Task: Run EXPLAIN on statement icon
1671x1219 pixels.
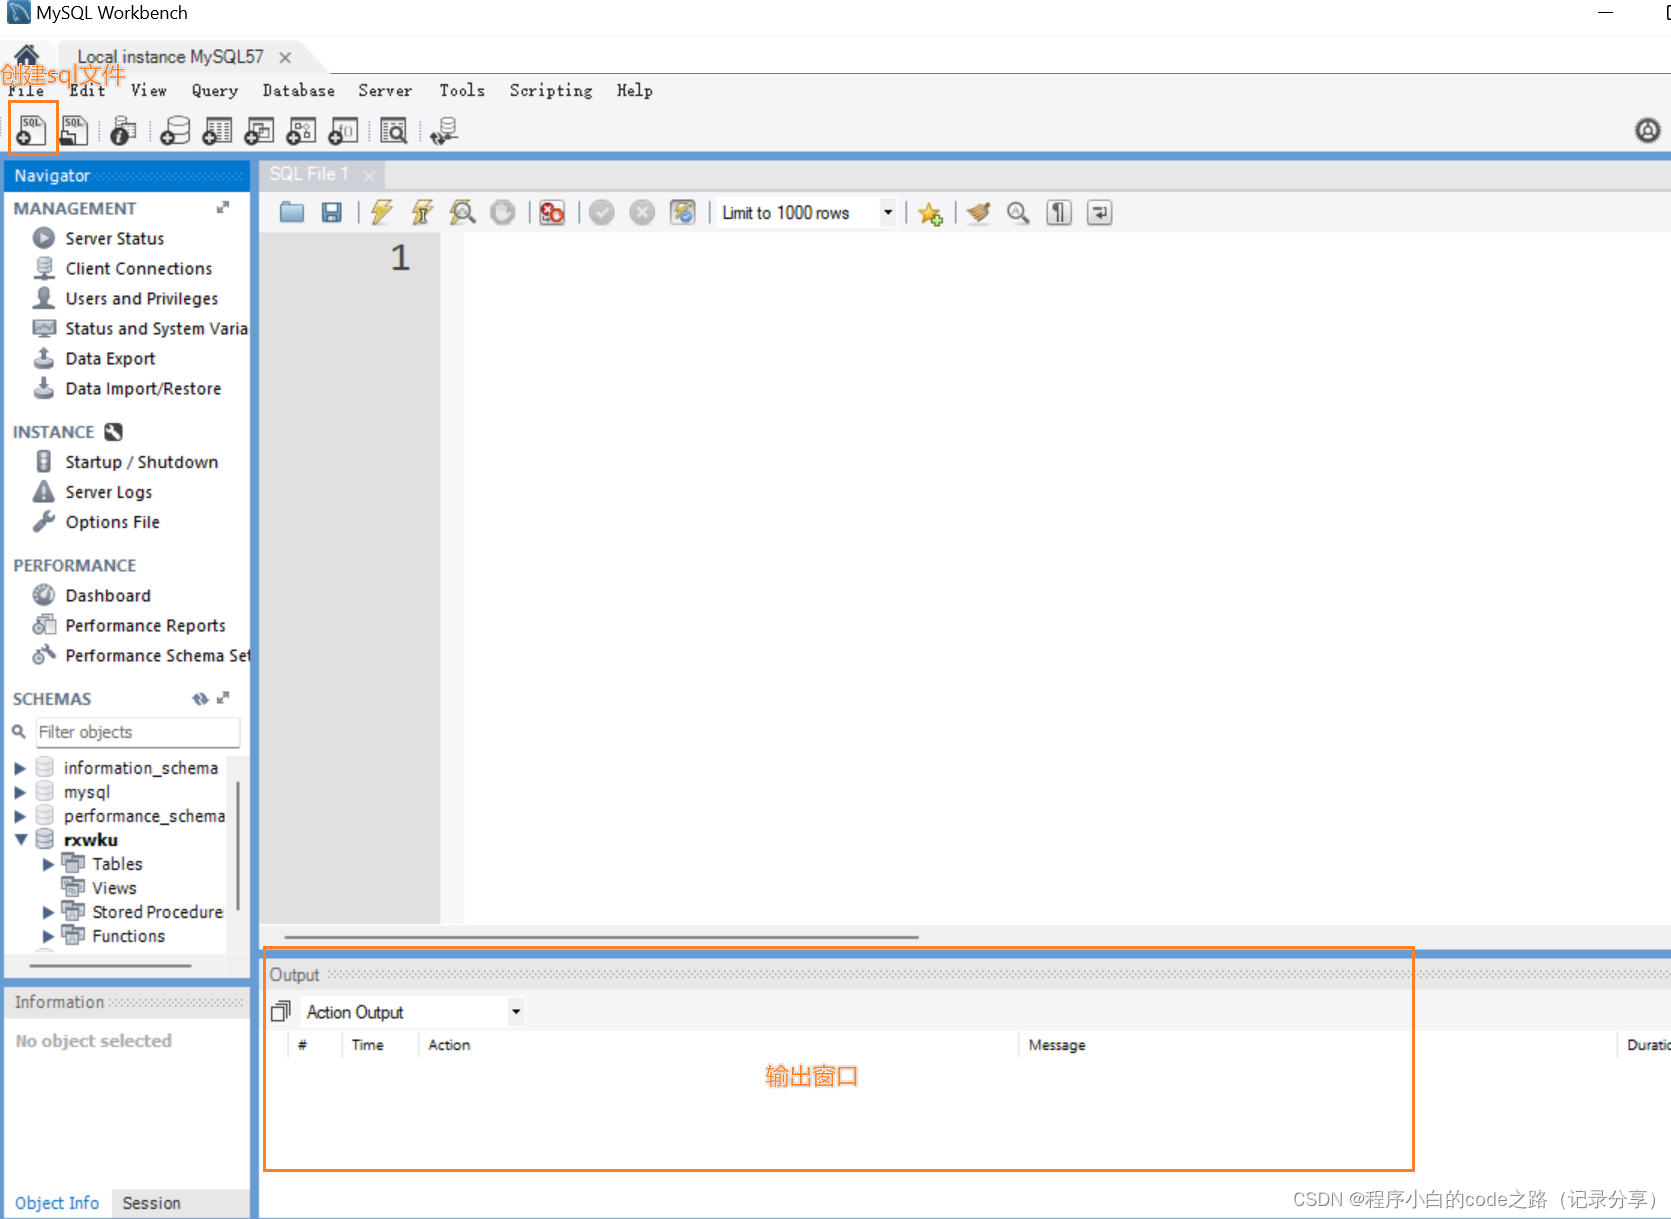Action: pos(462,212)
